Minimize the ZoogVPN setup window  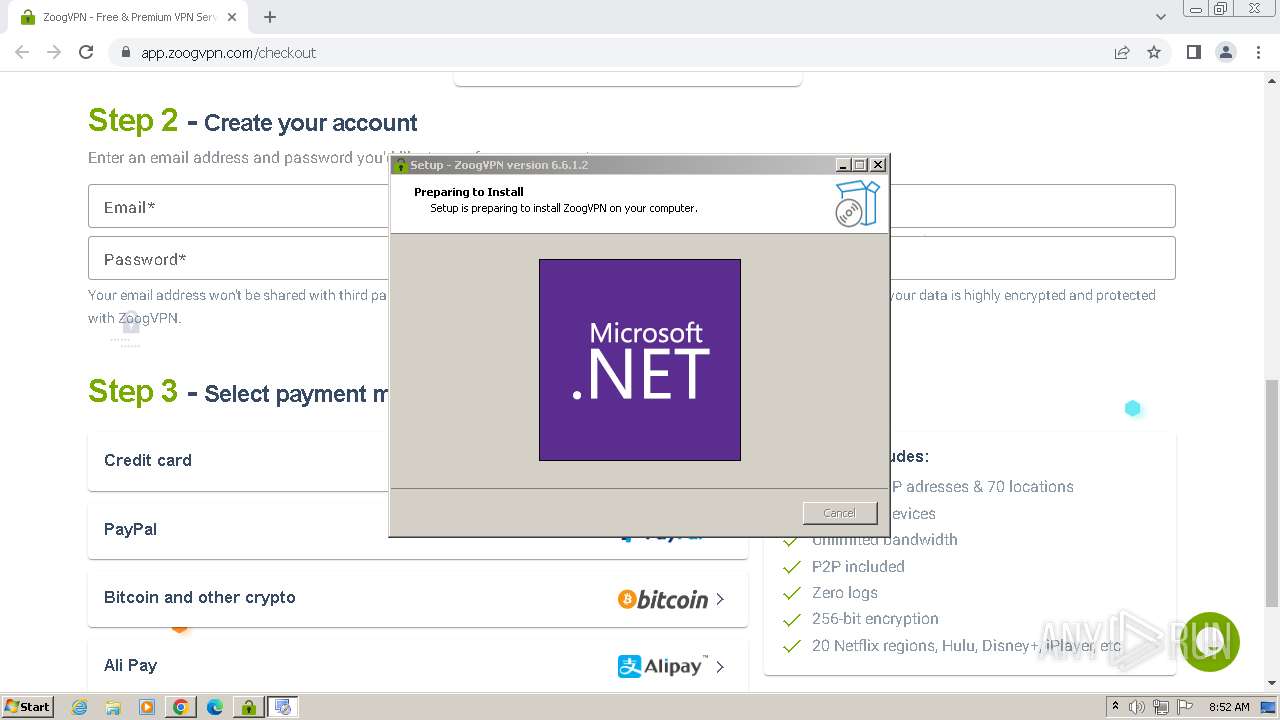click(843, 165)
